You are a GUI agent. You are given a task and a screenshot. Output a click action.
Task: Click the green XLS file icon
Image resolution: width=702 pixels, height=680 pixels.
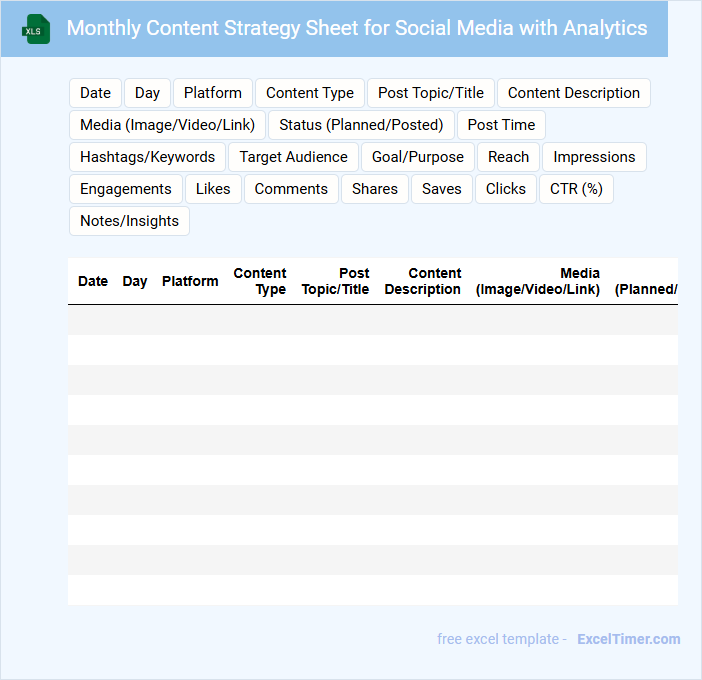pos(36,29)
